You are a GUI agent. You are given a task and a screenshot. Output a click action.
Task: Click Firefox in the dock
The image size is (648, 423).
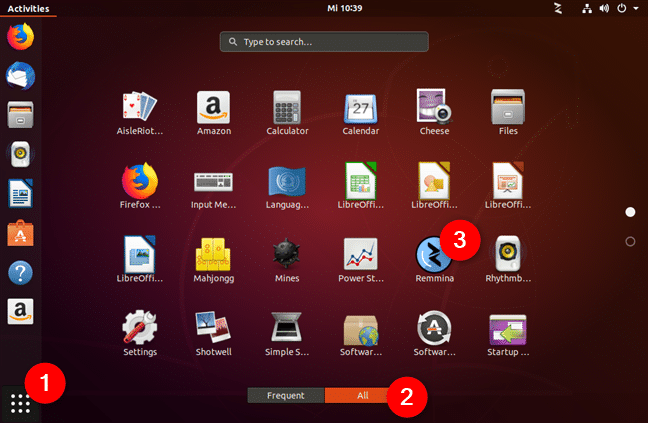tap(20, 37)
